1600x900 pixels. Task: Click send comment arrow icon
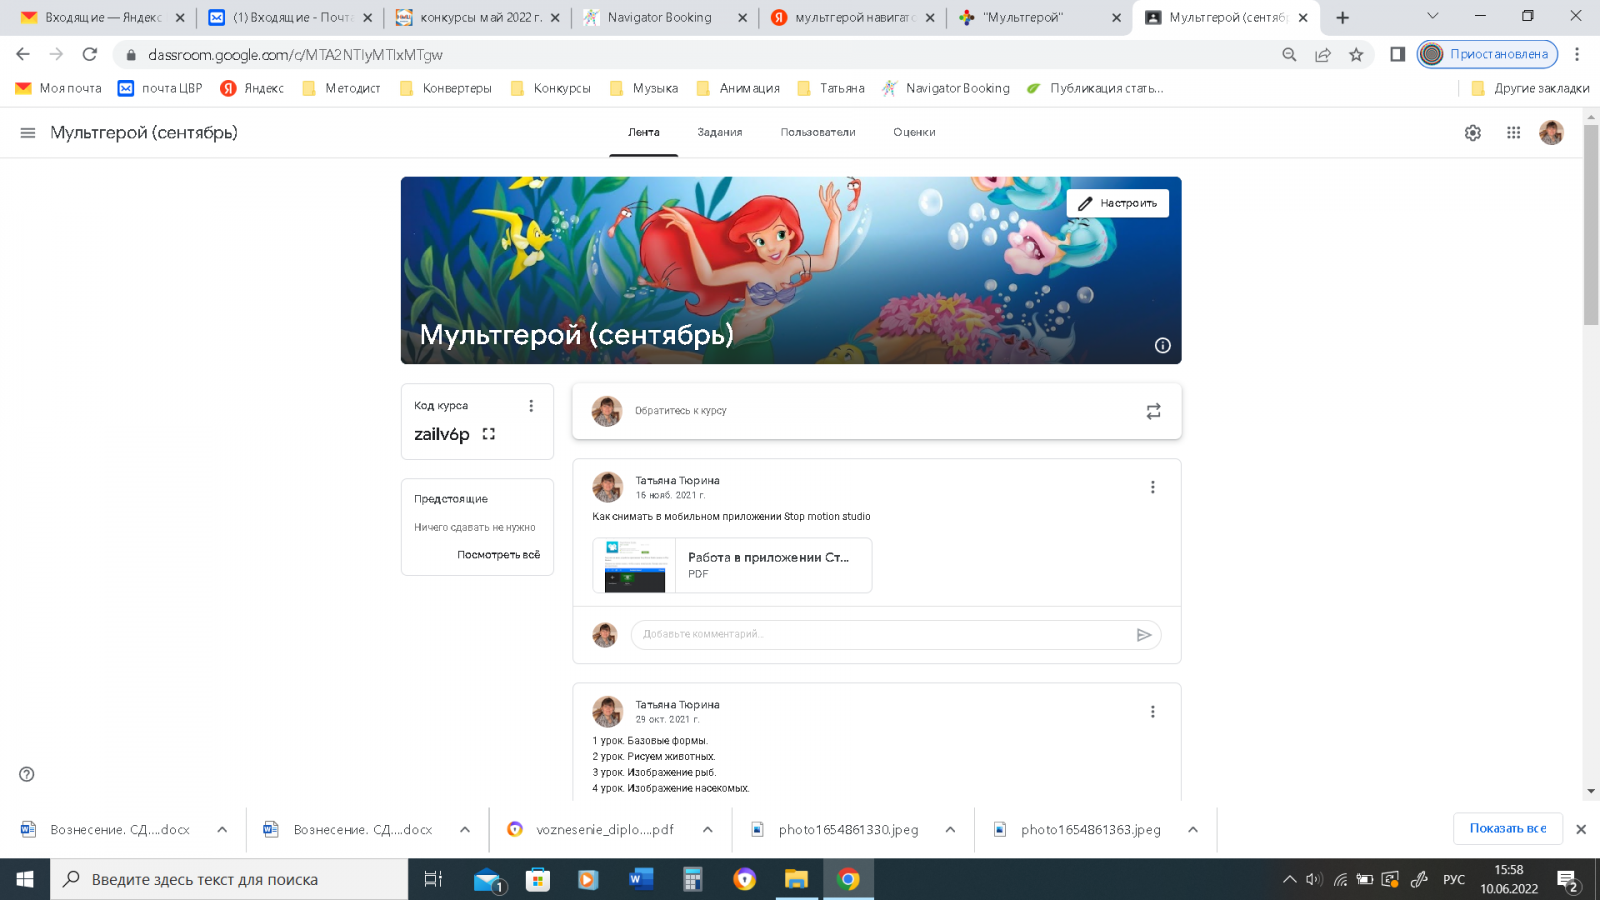[x=1144, y=635]
